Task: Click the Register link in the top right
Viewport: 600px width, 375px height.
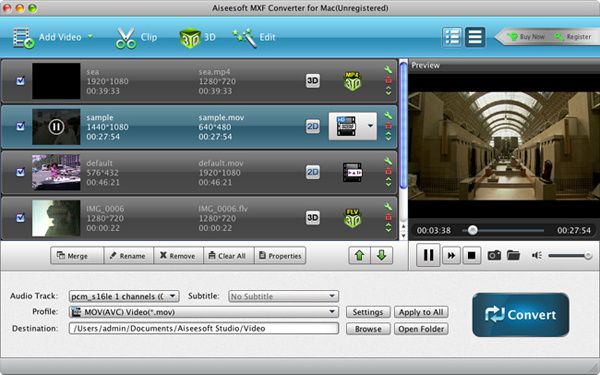Action: pyautogui.click(x=573, y=37)
